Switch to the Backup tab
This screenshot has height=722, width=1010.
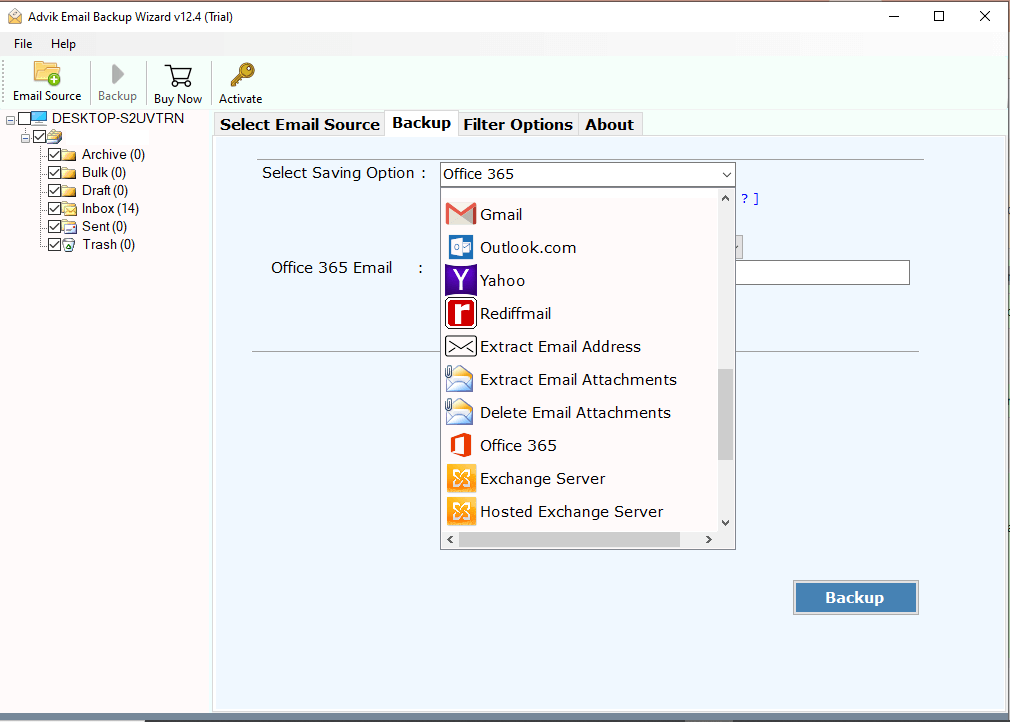[421, 123]
